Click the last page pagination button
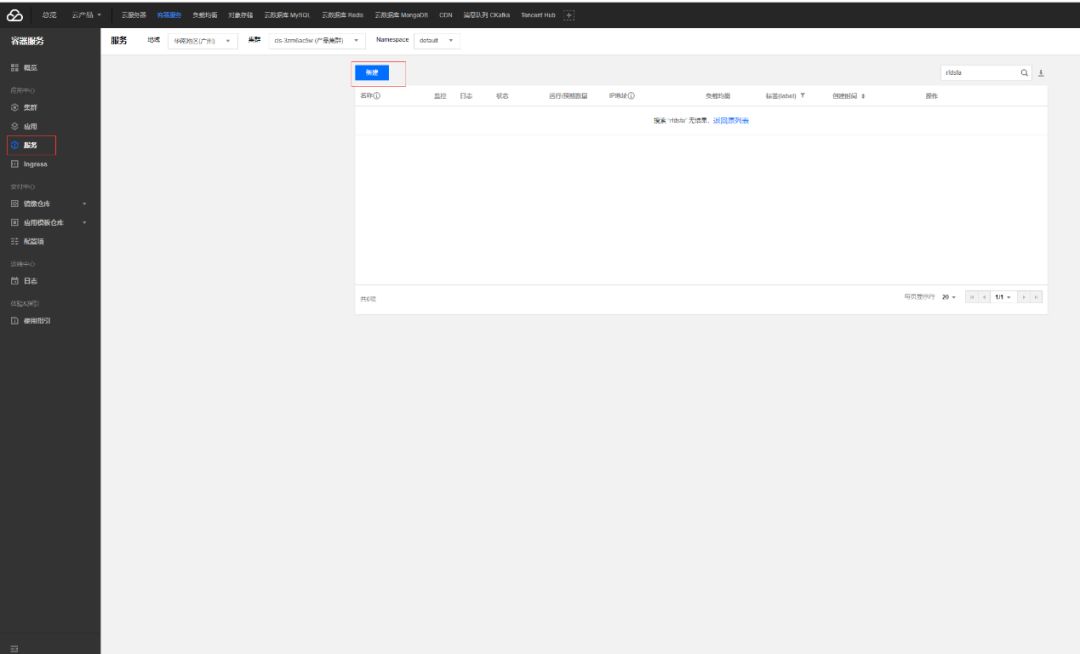1080x654 pixels. (1036, 297)
